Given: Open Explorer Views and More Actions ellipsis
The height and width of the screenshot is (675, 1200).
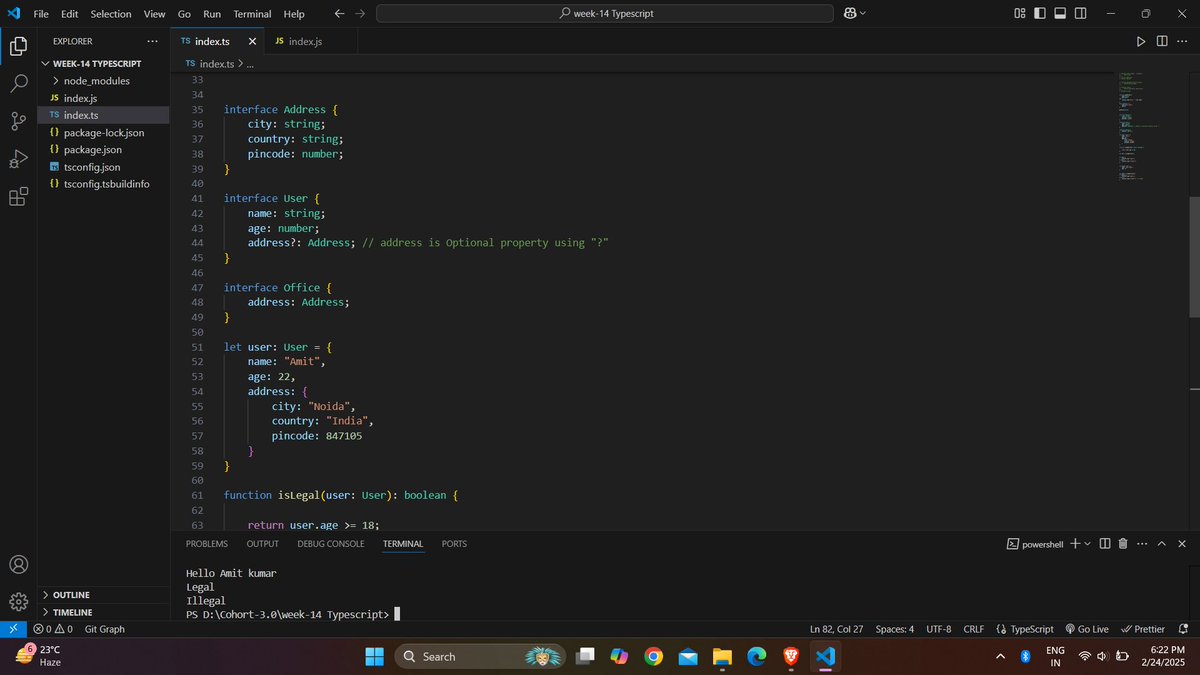Looking at the screenshot, I should [x=152, y=41].
